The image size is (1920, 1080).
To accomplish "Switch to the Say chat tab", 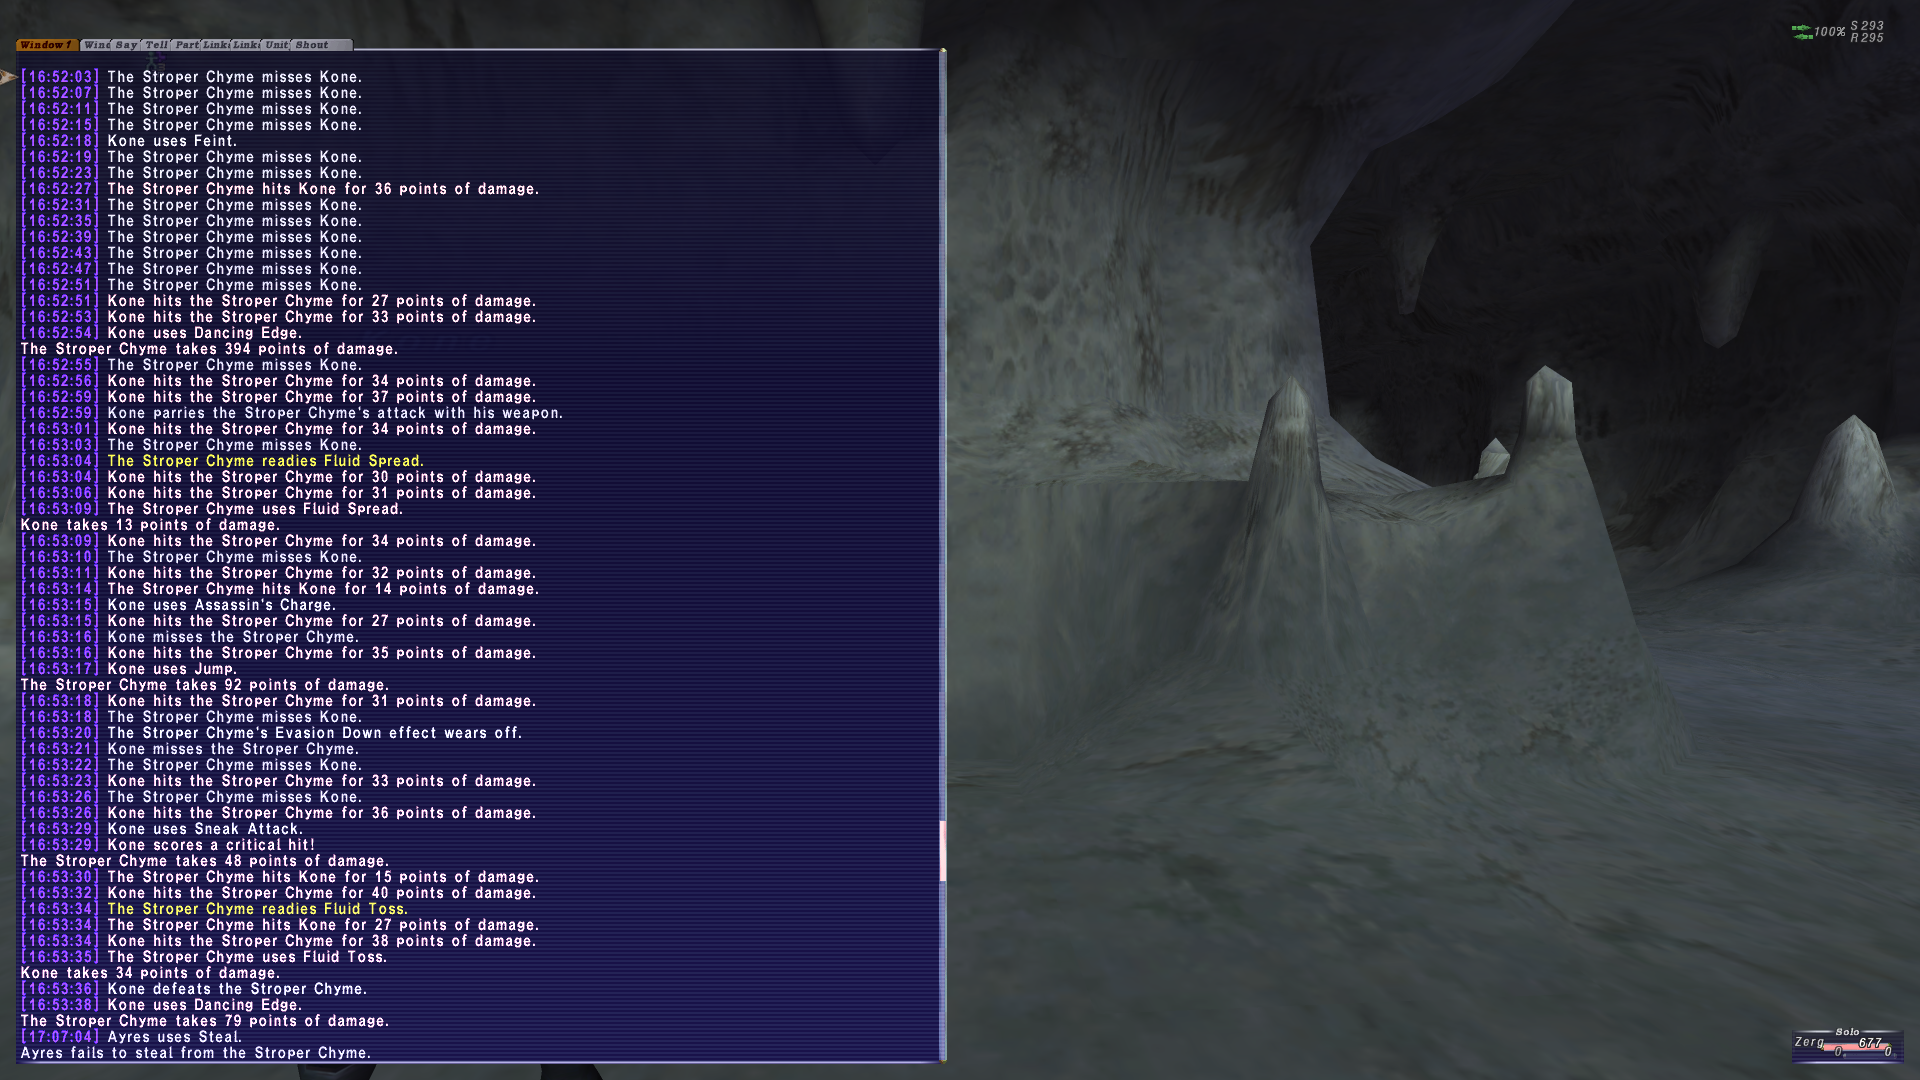I will pos(127,45).
